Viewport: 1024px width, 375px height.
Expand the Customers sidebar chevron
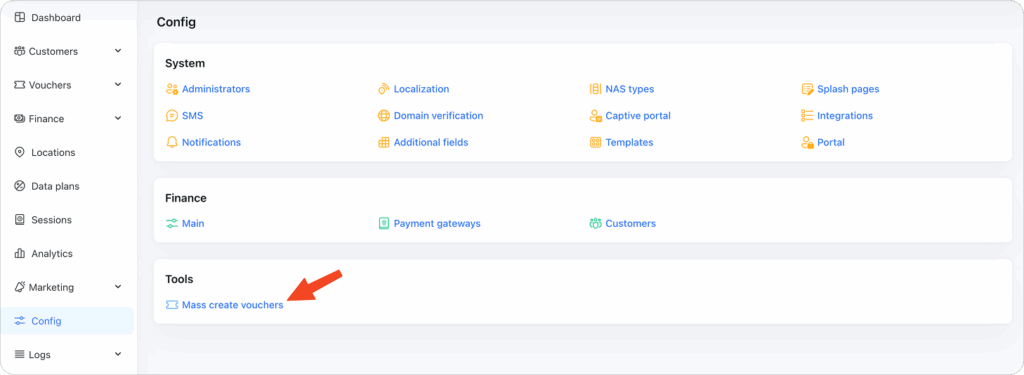click(118, 50)
